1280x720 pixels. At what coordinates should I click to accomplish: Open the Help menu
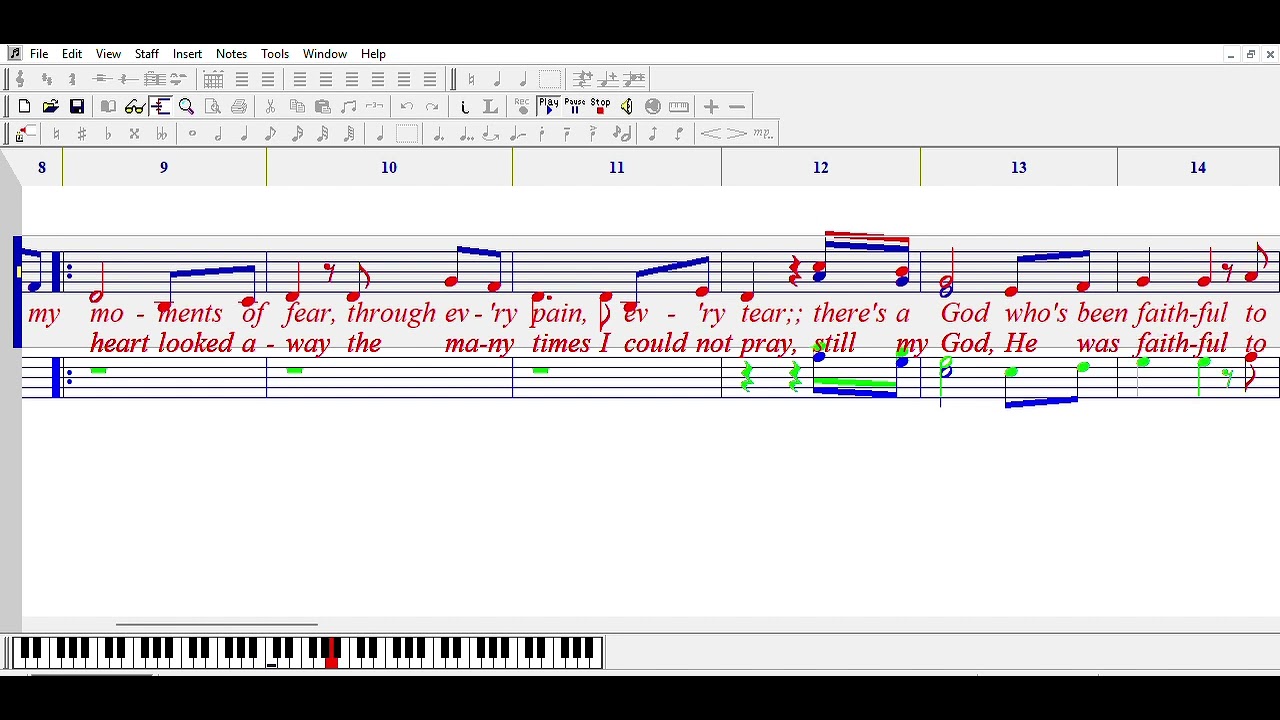click(x=373, y=54)
